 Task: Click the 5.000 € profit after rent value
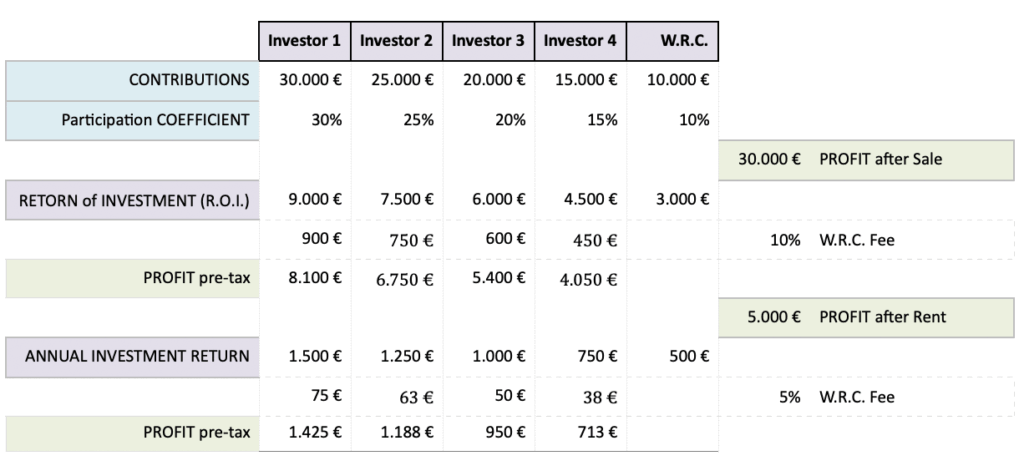[x=774, y=317]
